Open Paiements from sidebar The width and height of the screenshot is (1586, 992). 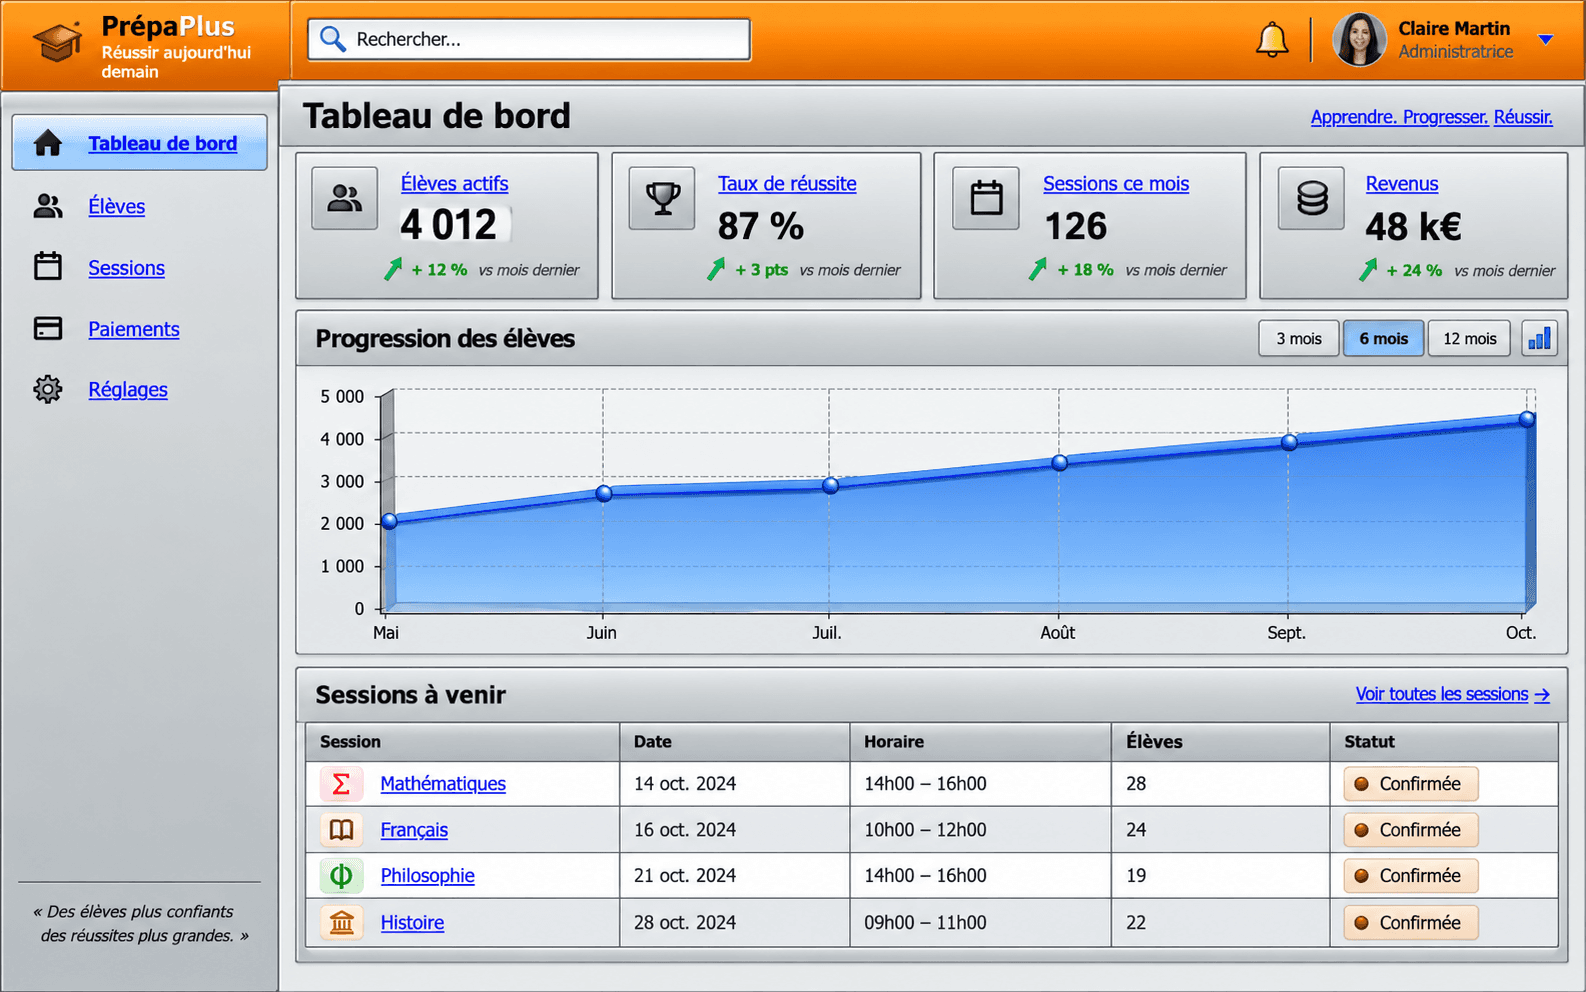pos(134,329)
